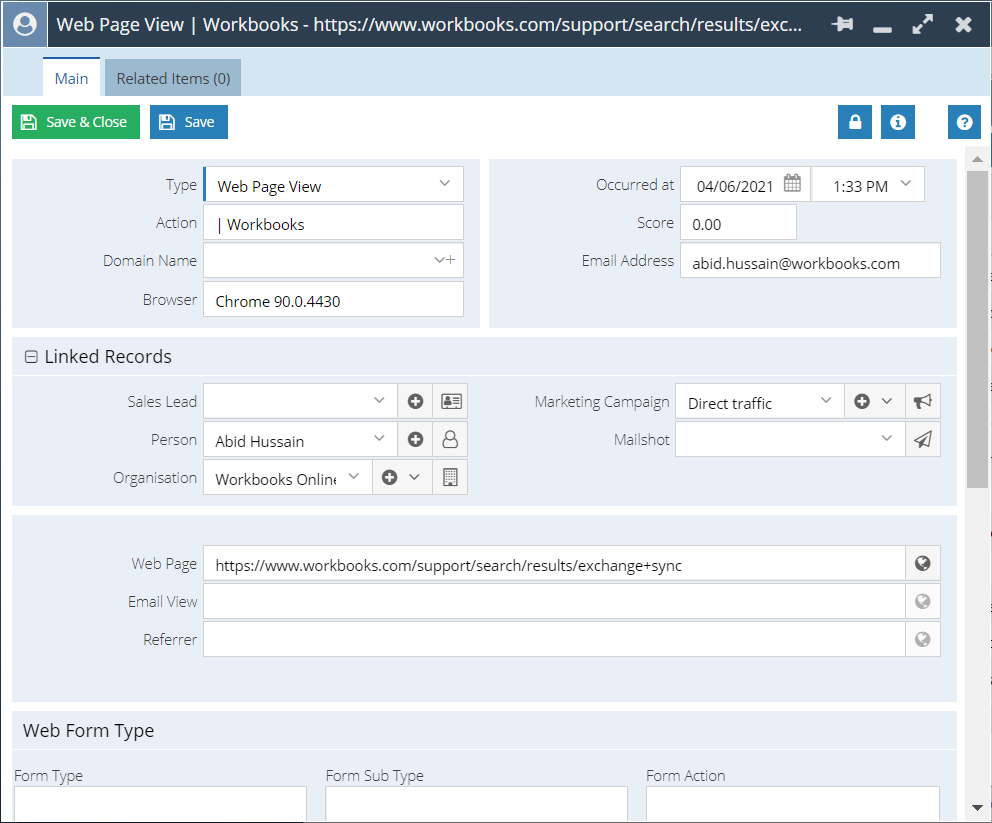Viewport: 992px width, 823px height.
Task: Open the lock permissions icon
Action: pyautogui.click(x=855, y=122)
